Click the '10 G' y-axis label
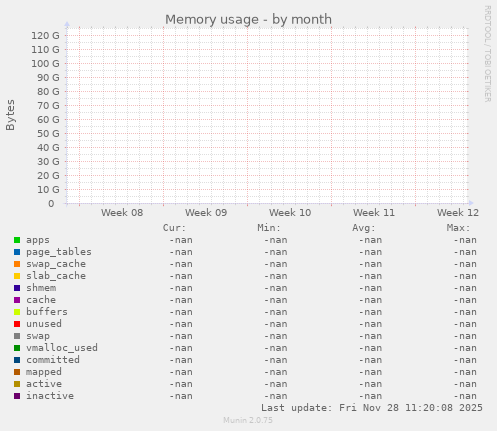The width and height of the screenshot is (497, 431). (48, 190)
